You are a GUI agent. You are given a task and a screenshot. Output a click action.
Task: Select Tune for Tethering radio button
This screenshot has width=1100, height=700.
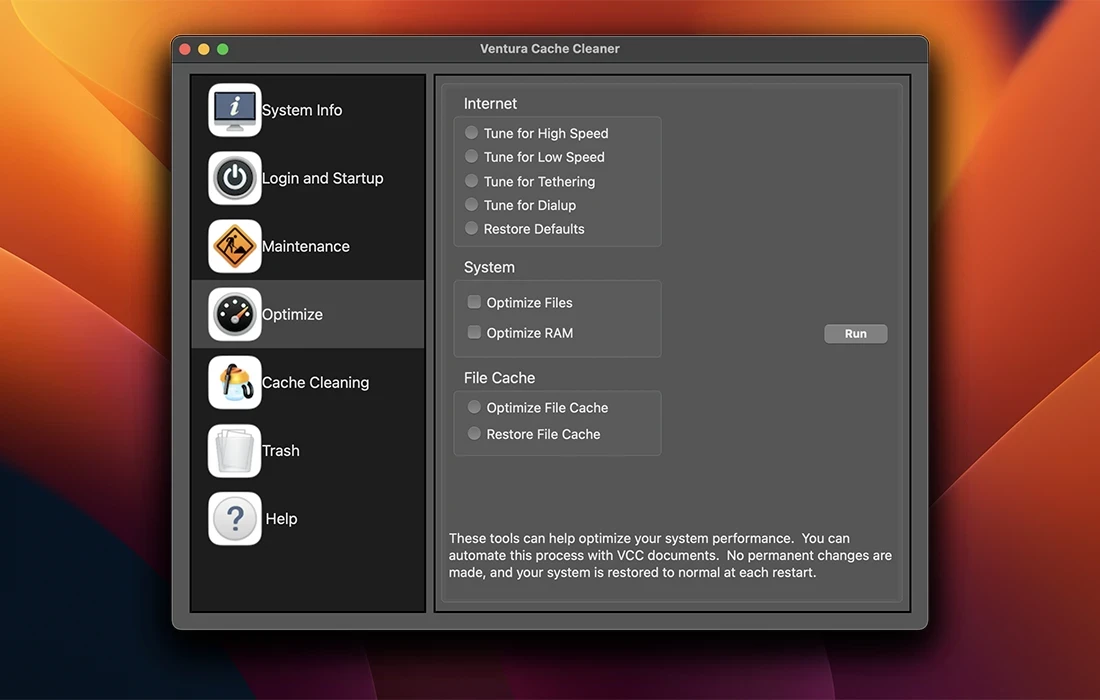[x=472, y=181]
